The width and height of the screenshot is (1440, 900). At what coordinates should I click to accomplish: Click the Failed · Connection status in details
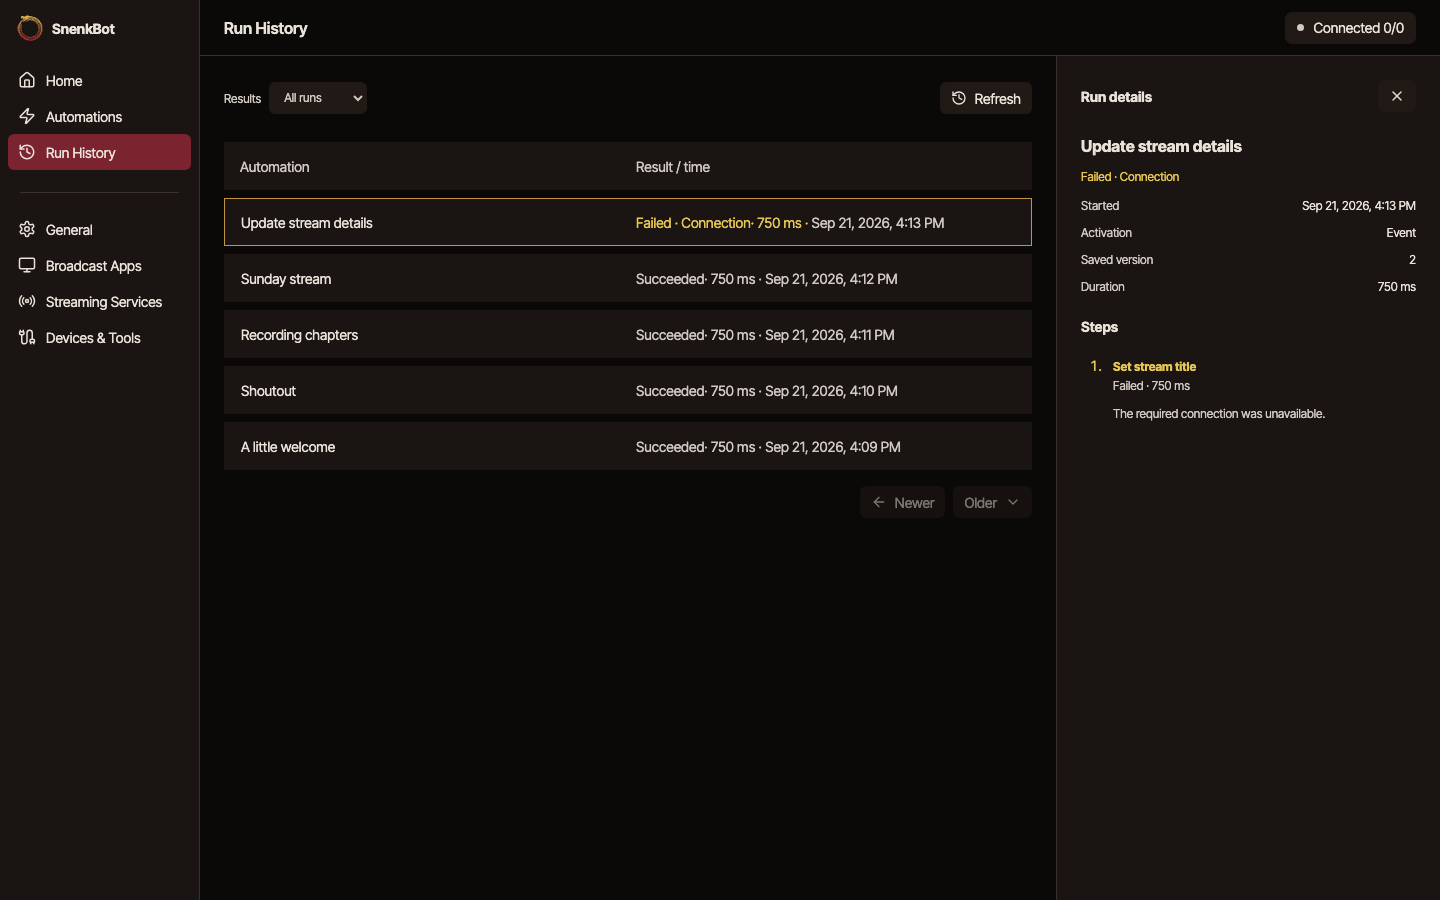click(x=1130, y=176)
